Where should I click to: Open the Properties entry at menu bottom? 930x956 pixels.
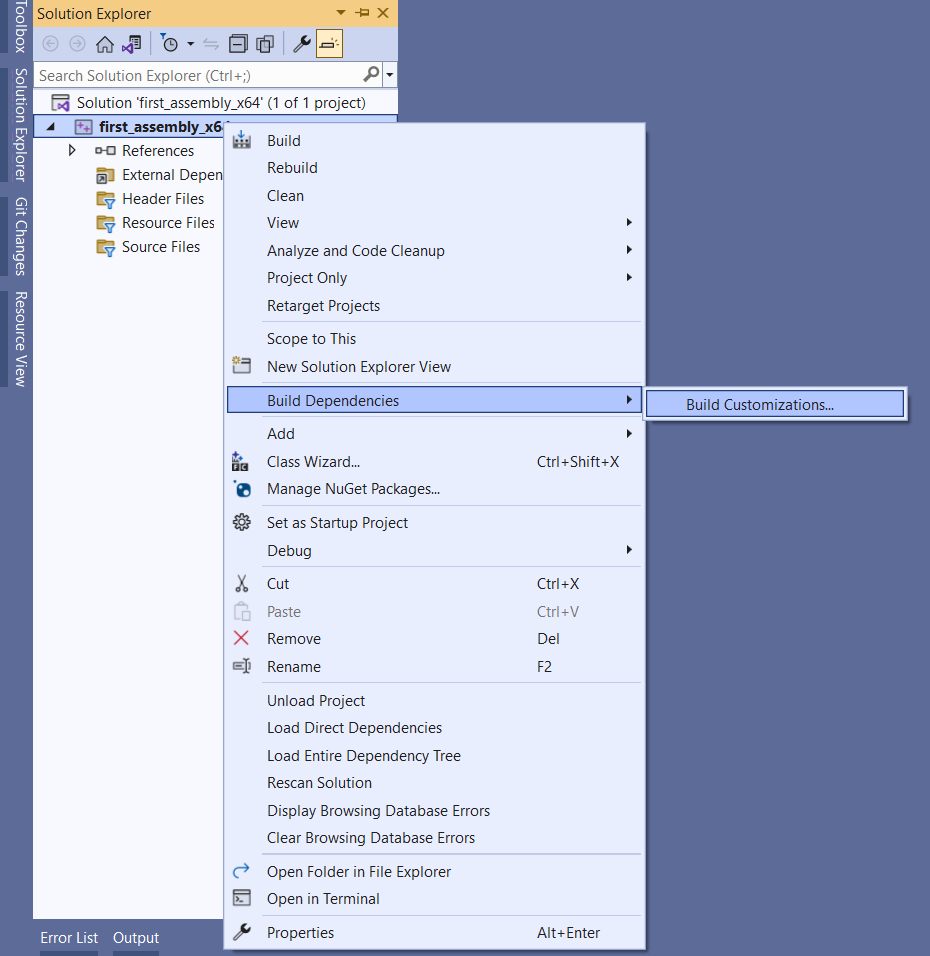(300, 933)
